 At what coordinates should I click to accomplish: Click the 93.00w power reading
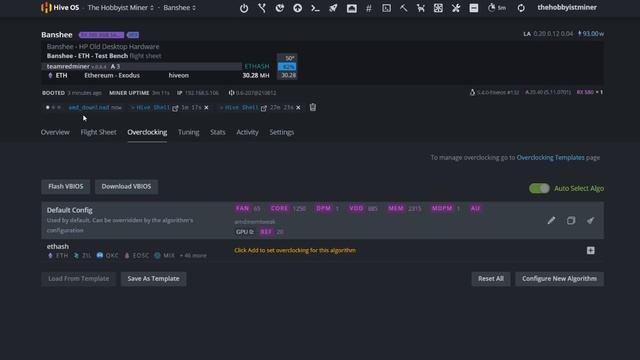[591, 34]
